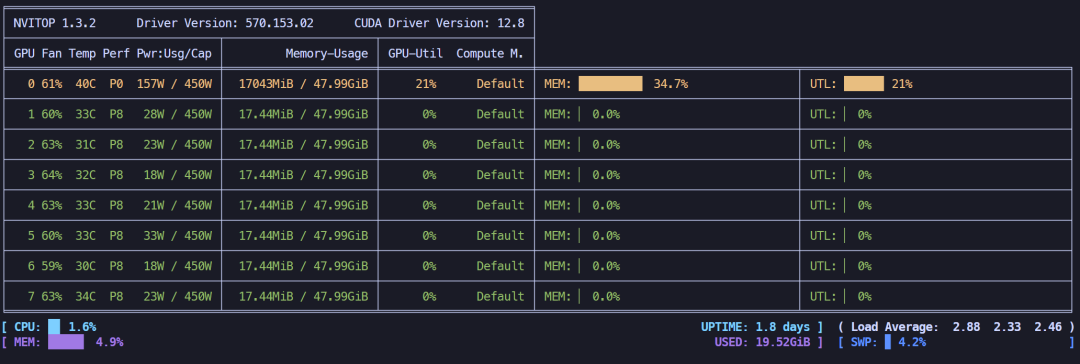Click GPU 2 power 23W / 450W
The image size is (1080, 364).
pyautogui.click(x=178, y=145)
